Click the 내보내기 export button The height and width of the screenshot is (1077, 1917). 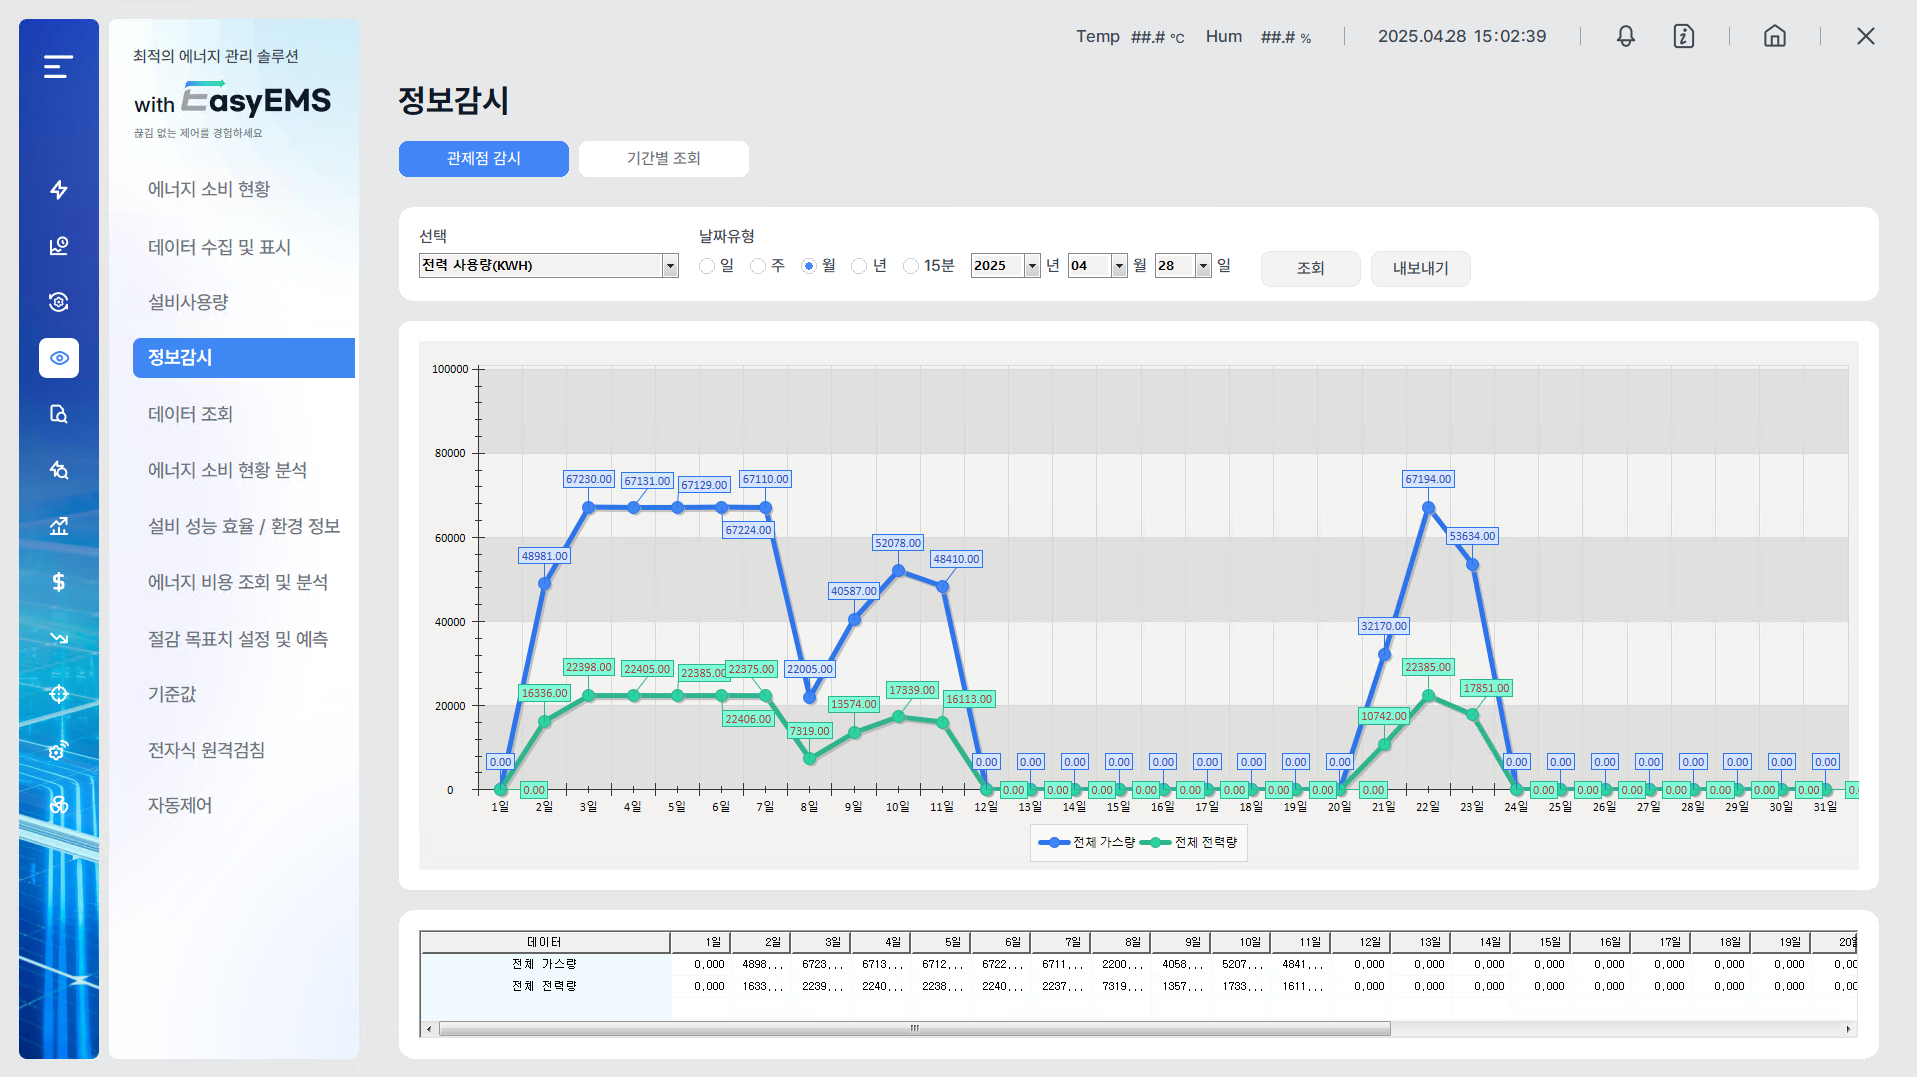(x=1419, y=268)
